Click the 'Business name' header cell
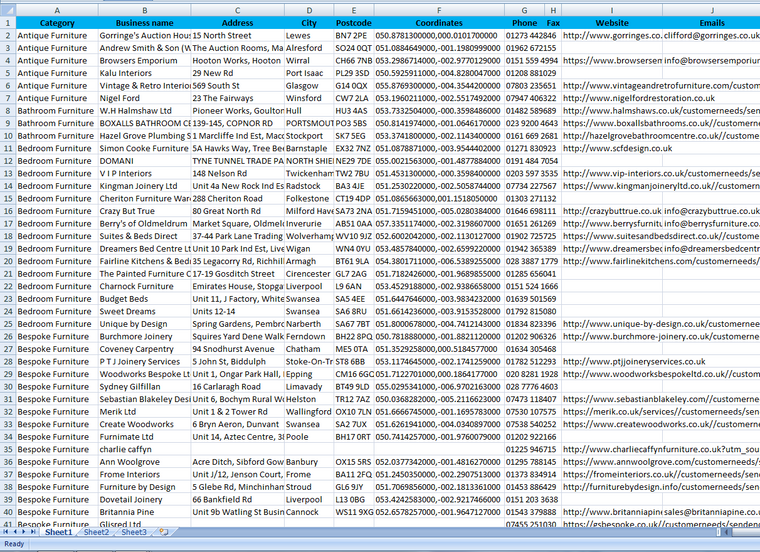Image resolution: width=760 pixels, height=552 pixels. pos(144,23)
